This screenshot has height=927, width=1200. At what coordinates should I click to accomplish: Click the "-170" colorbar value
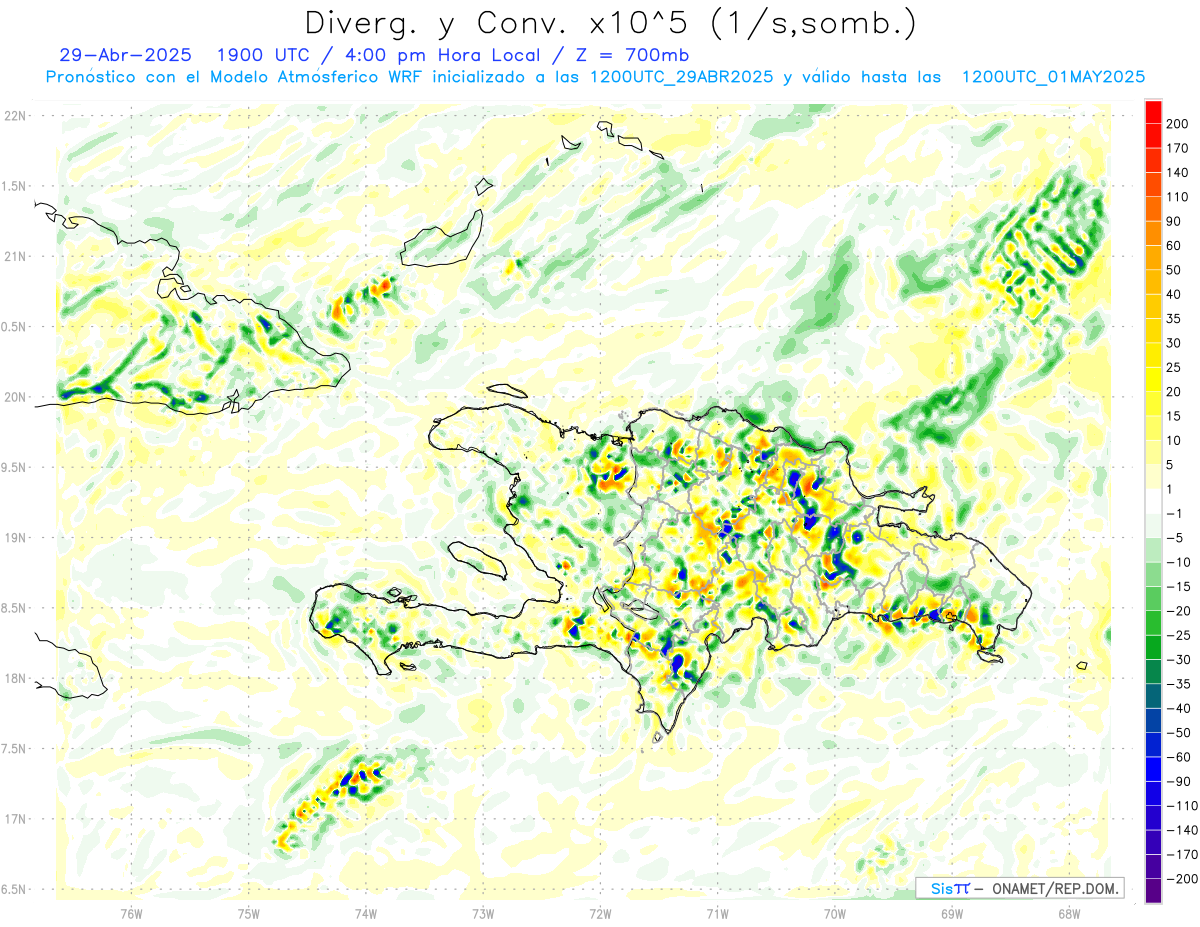click(x=1181, y=854)
